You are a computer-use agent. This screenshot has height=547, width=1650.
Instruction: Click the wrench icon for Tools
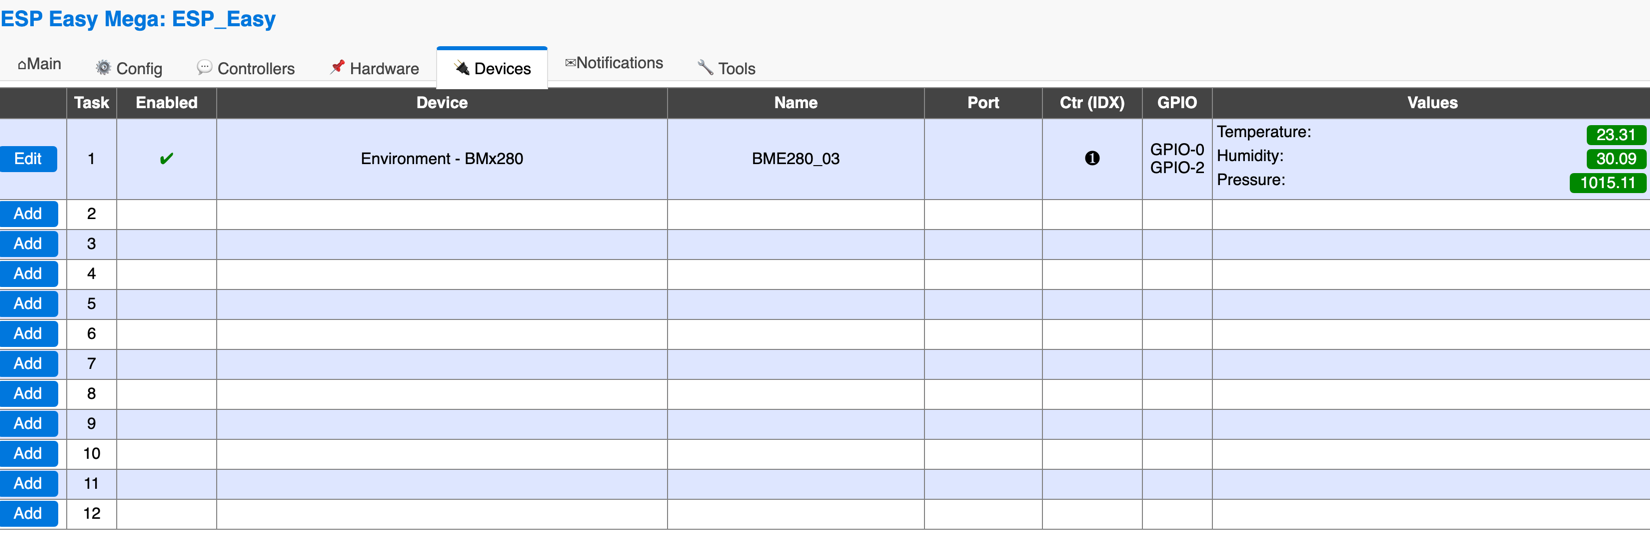[705, 68]
